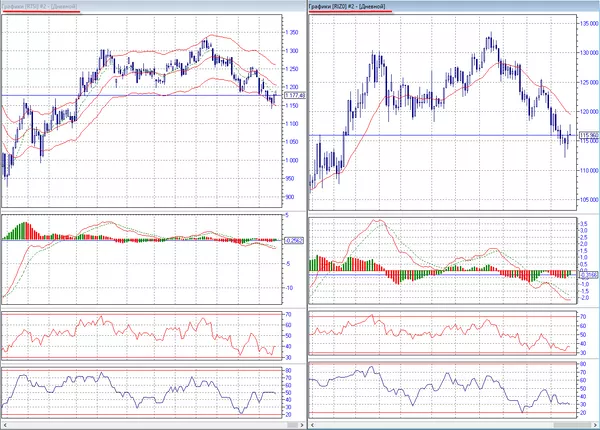Click the 950 price axis value
This screenshot has height=430, width=600.
click(x=290, y=179)
